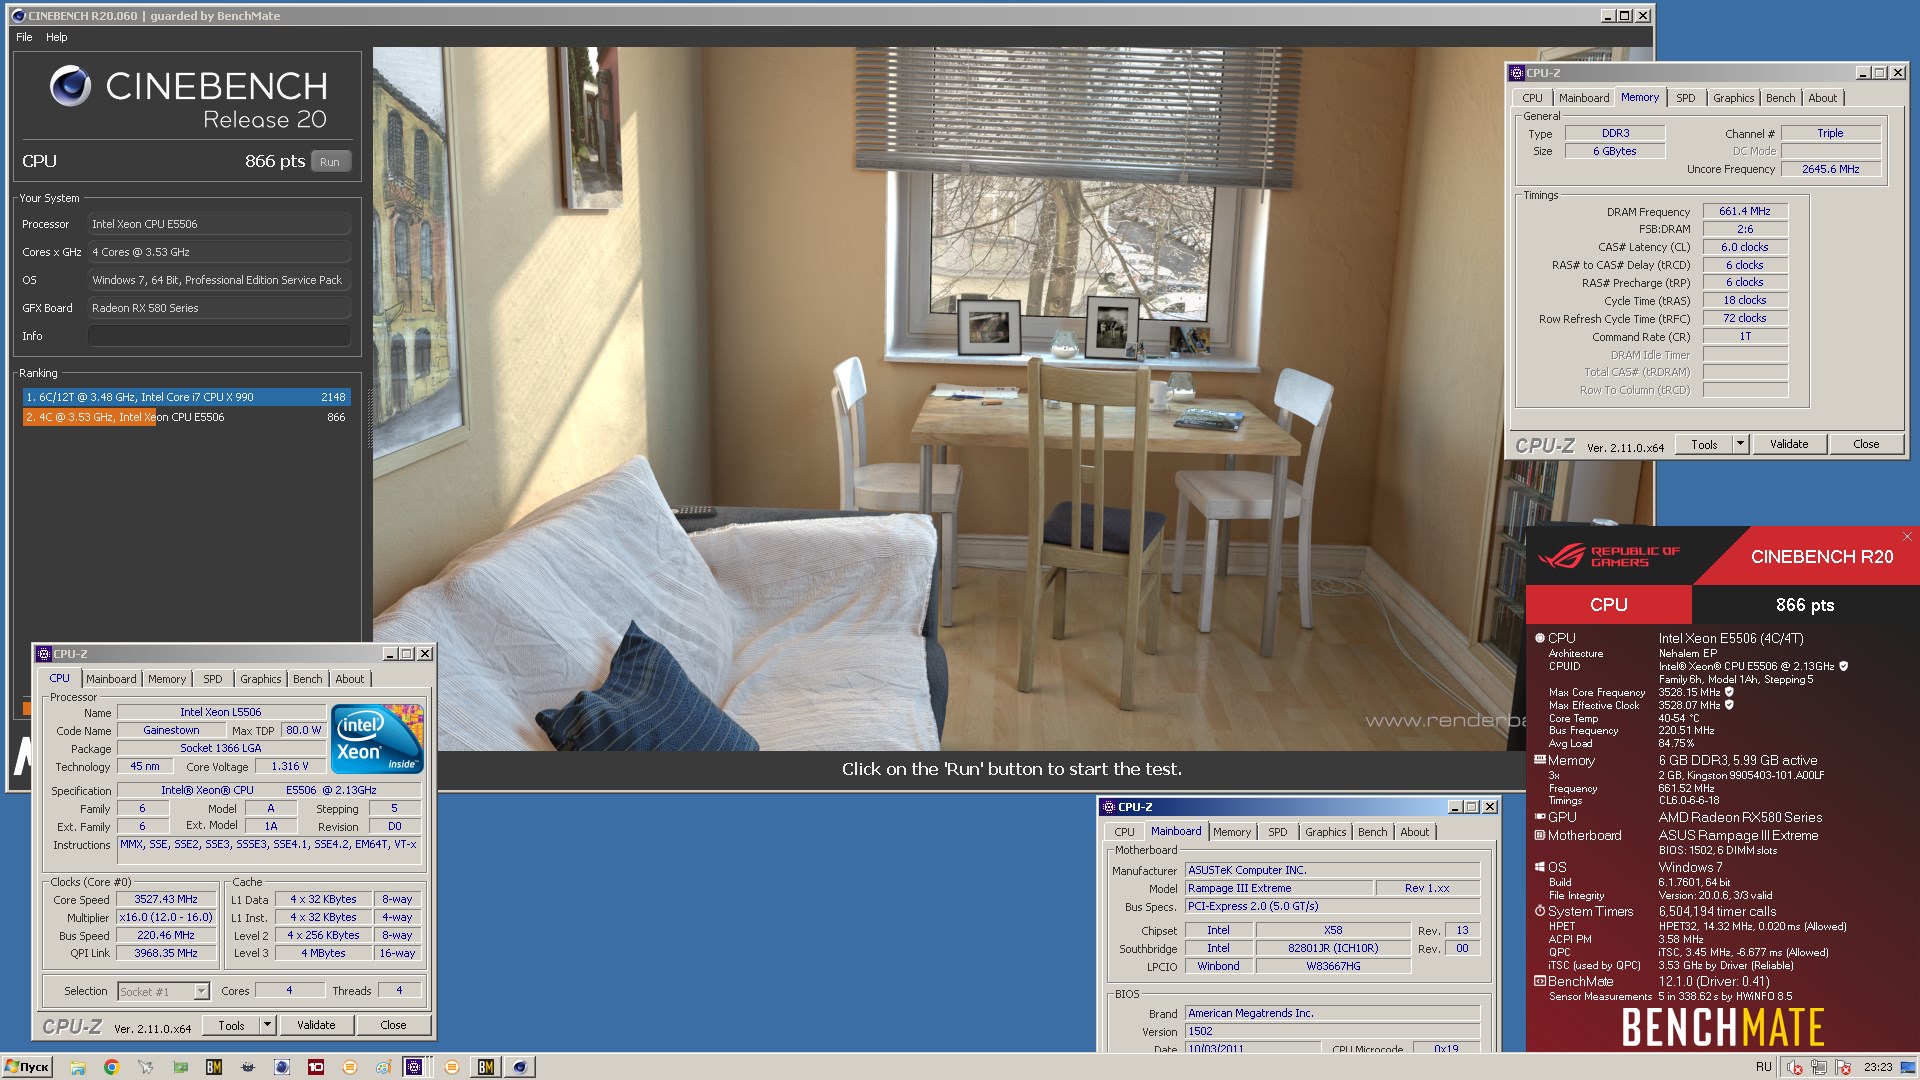
Task: Select the Core i7 X 990 ranking row
Action: click(186, 397)
